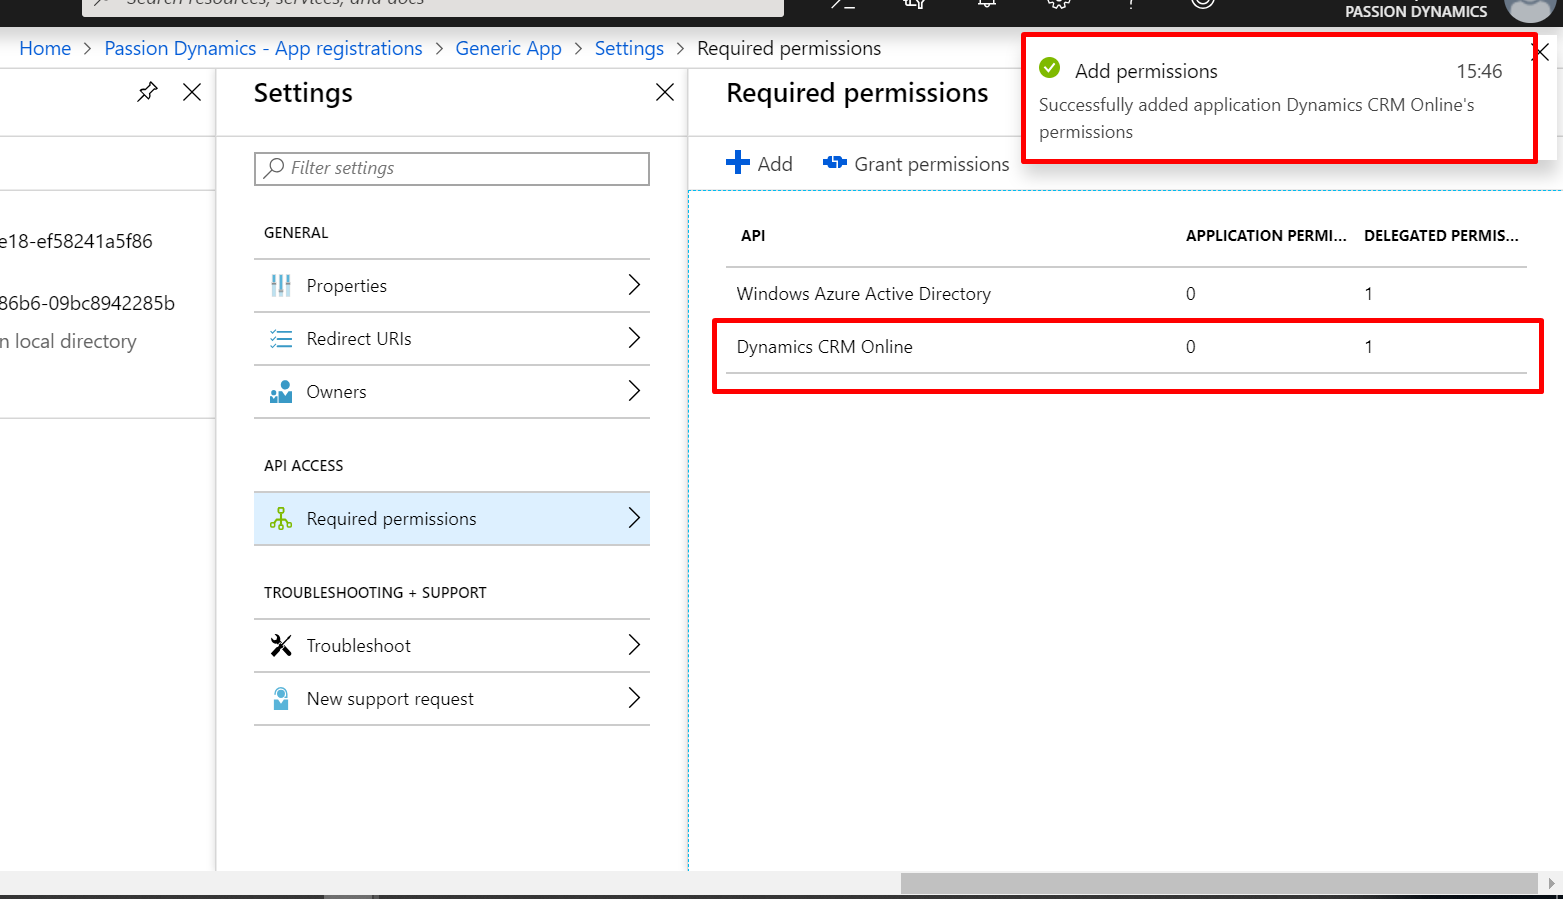Expand Owners chevron arrow
1563x899 pixels.
tap(634, 391)
